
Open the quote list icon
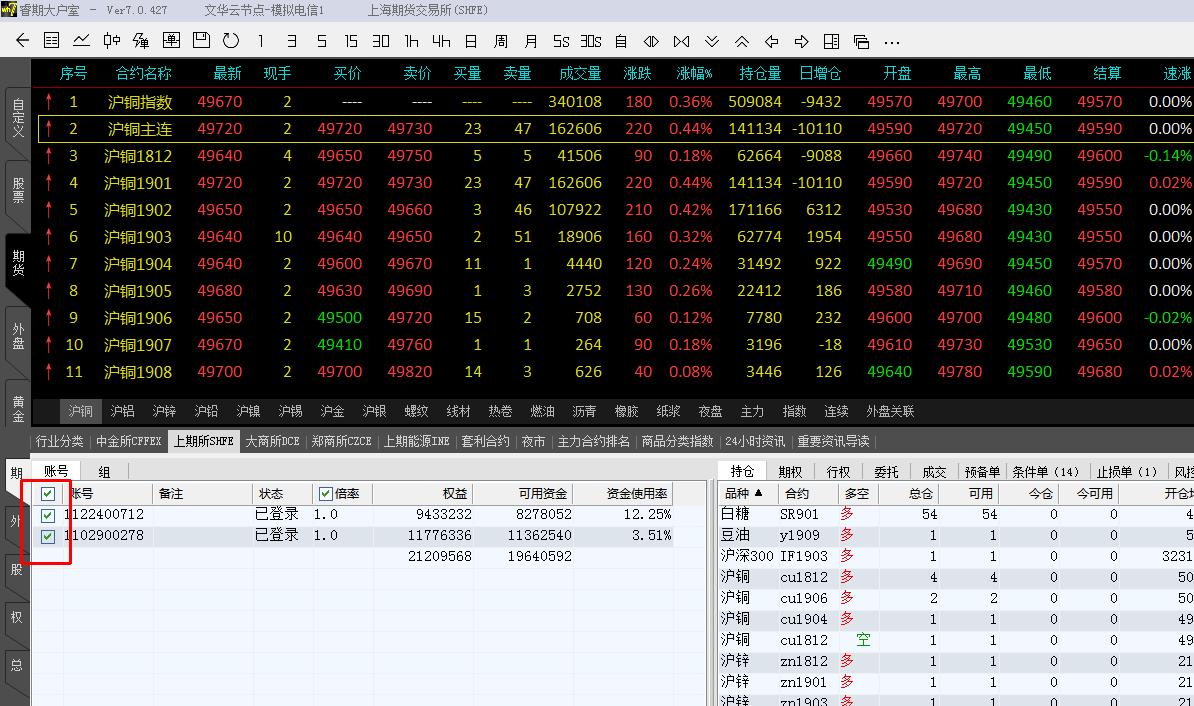coord(52,41)
